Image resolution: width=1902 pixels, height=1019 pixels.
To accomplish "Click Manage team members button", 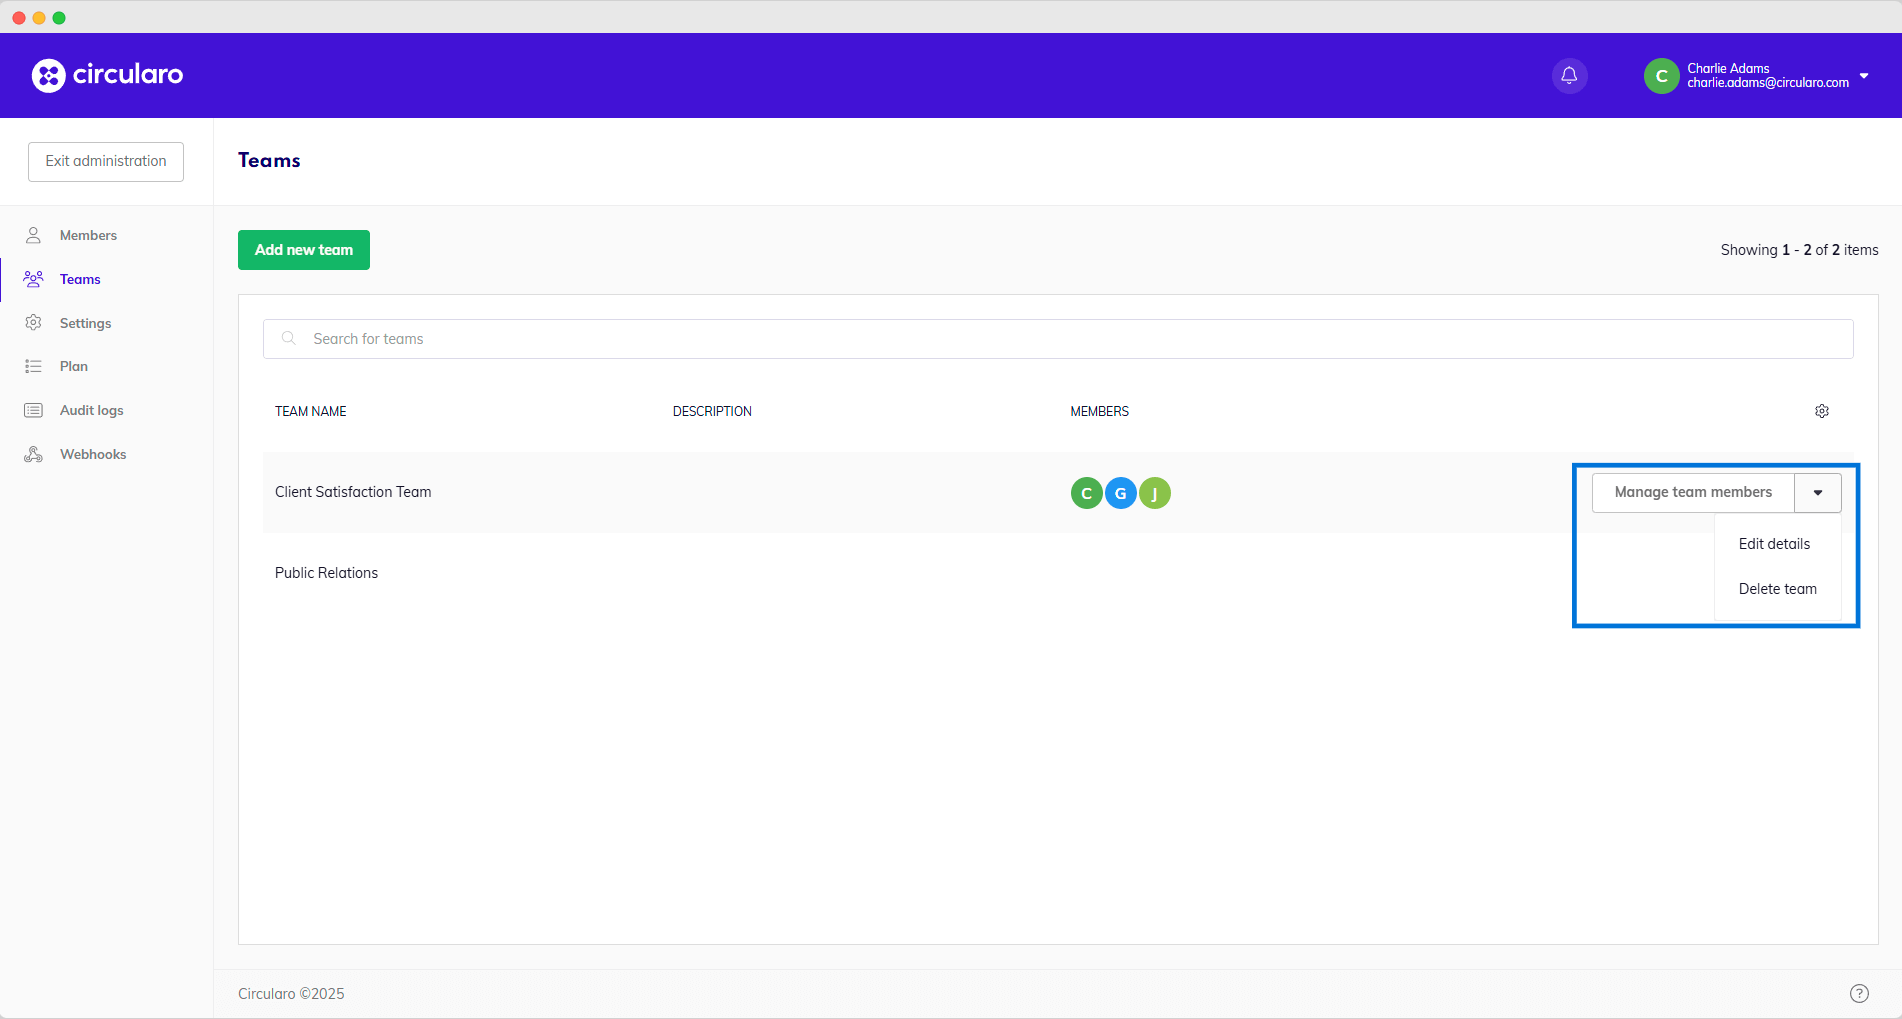I will [x=1692, y=493].
